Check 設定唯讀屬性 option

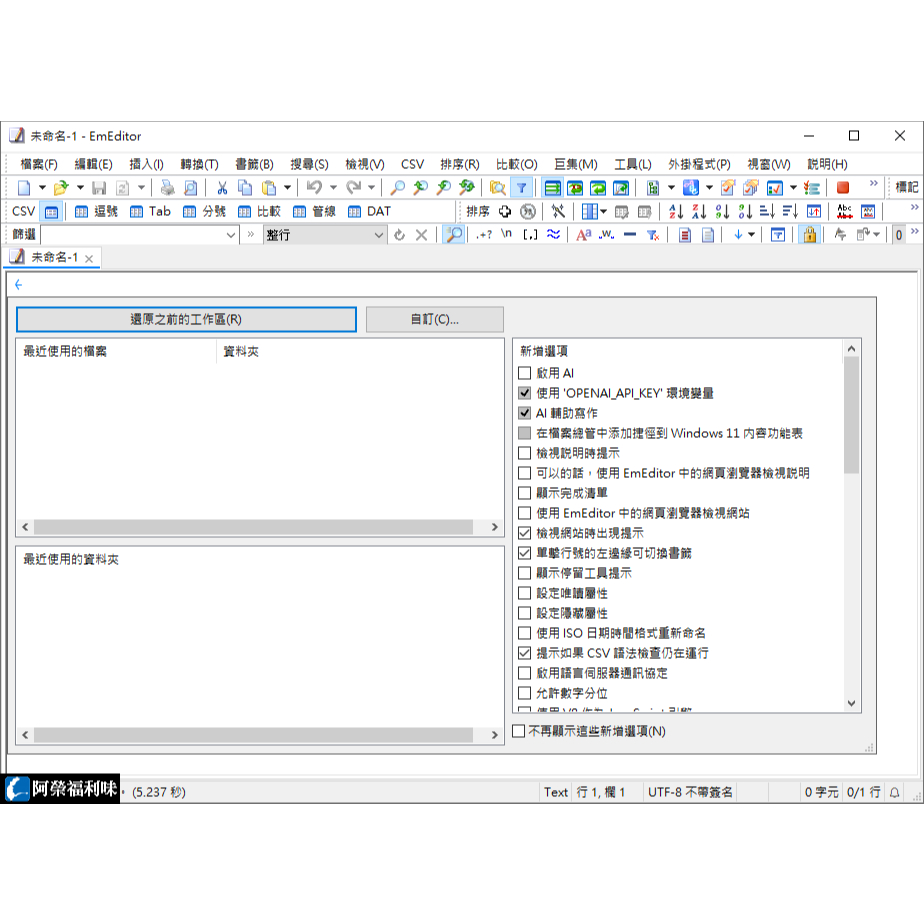click(524, 593)
